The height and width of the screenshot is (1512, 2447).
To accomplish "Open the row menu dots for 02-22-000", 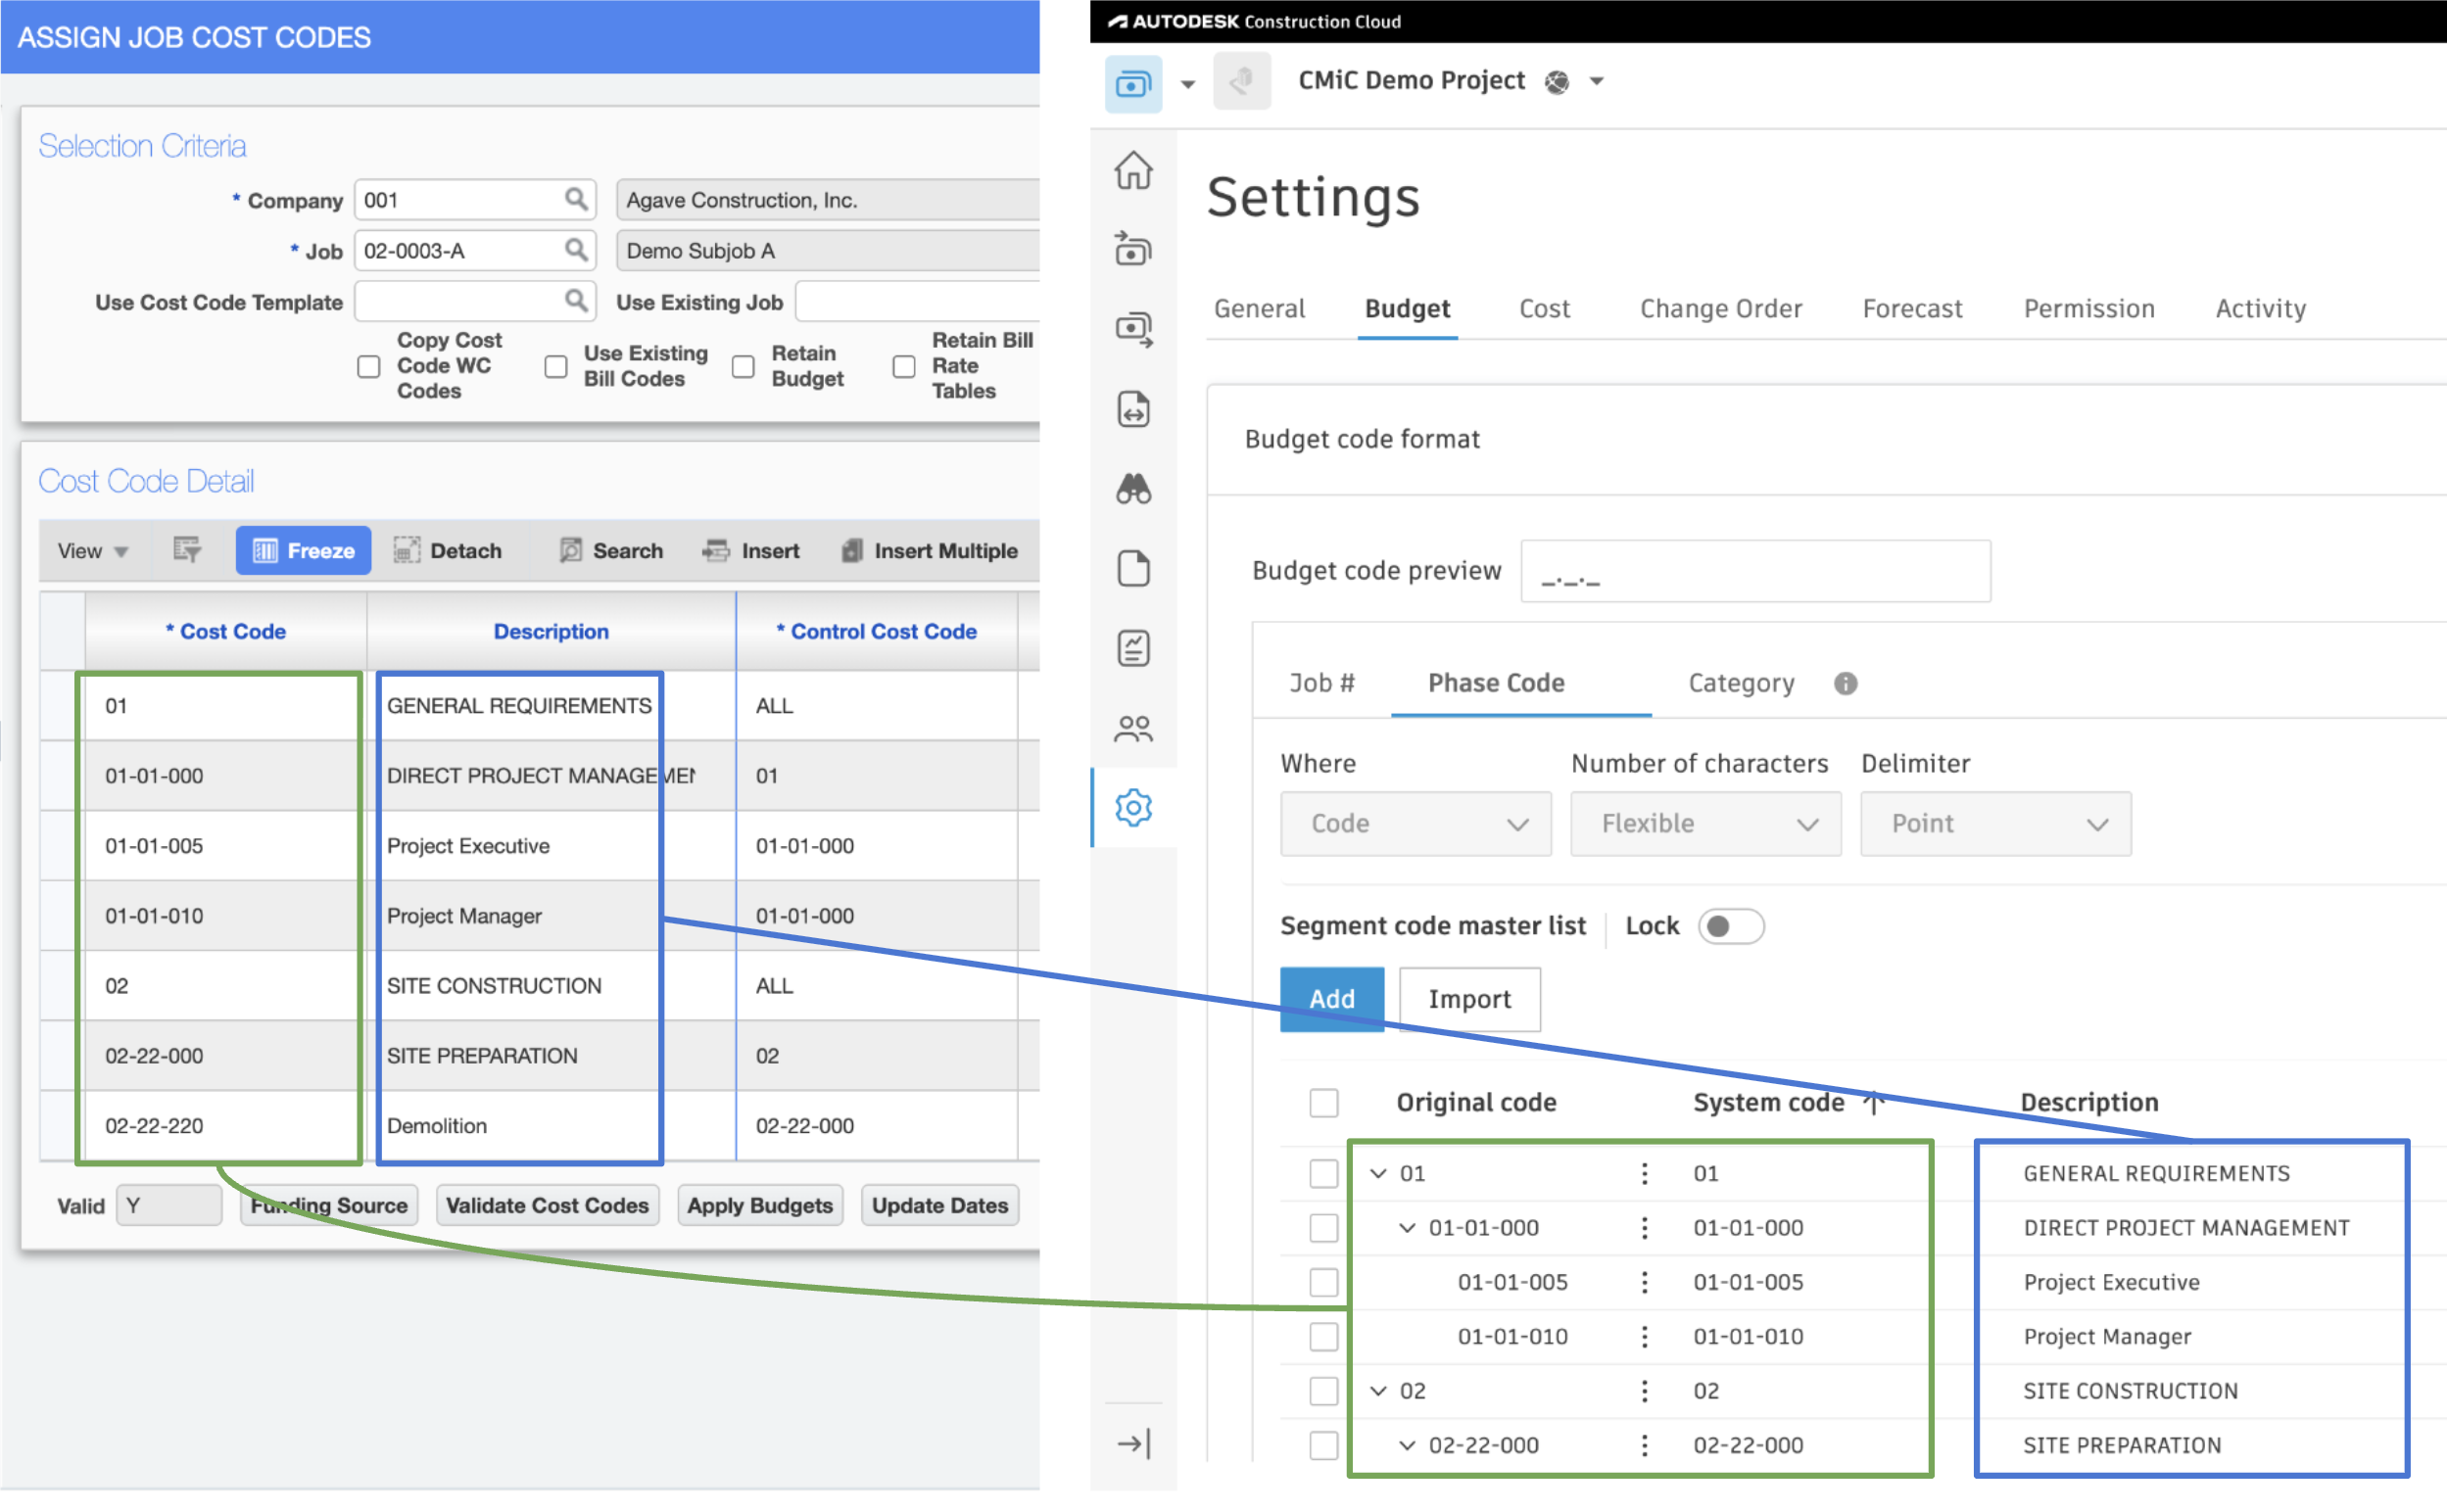I will (1644, 1445).
